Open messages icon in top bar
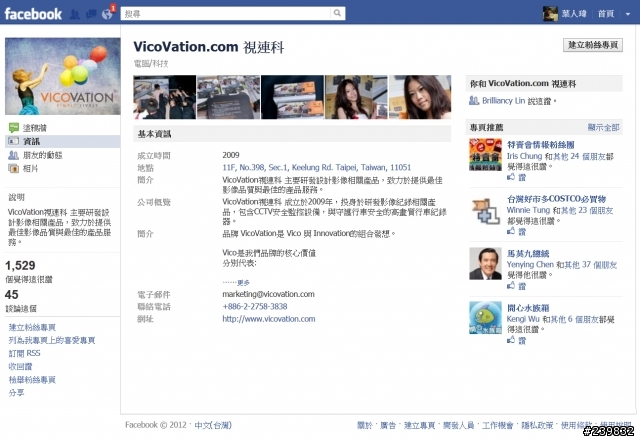Screen dimensions: 640x439 [91, 14]
